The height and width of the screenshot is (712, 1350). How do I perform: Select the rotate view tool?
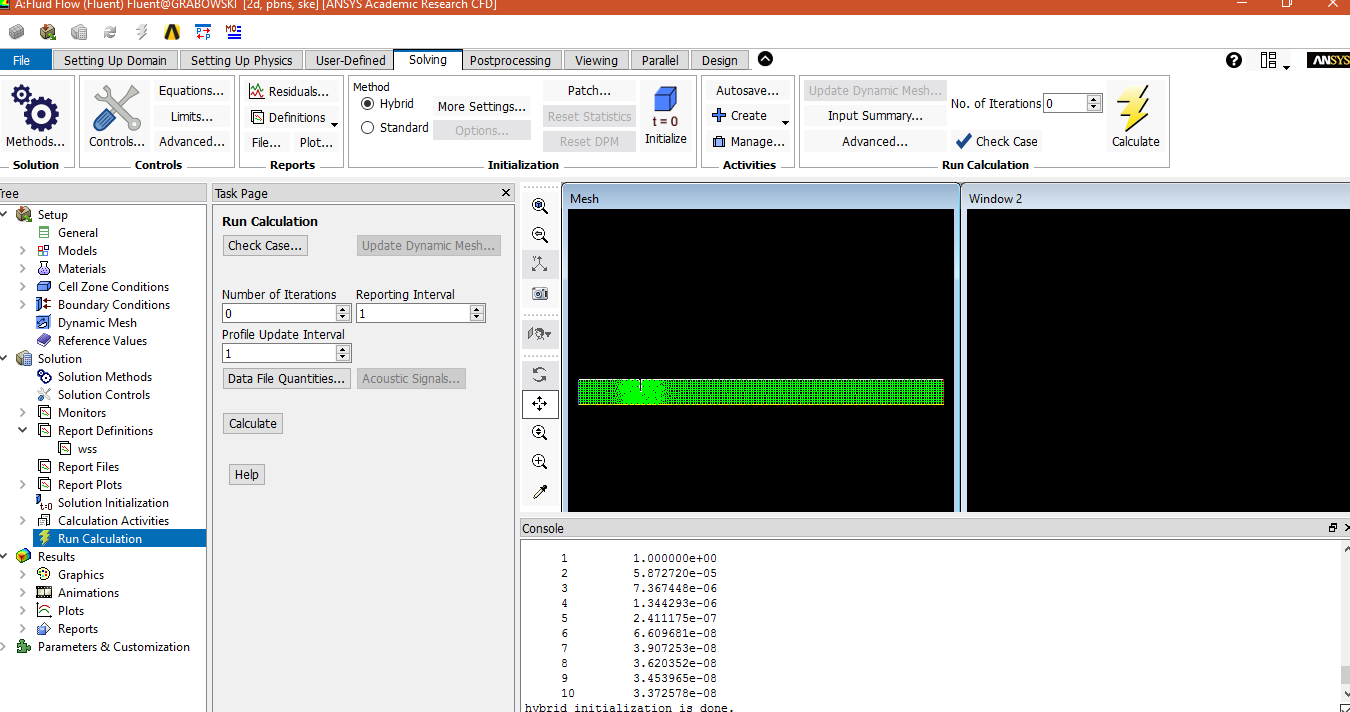[x=540, y=374]
